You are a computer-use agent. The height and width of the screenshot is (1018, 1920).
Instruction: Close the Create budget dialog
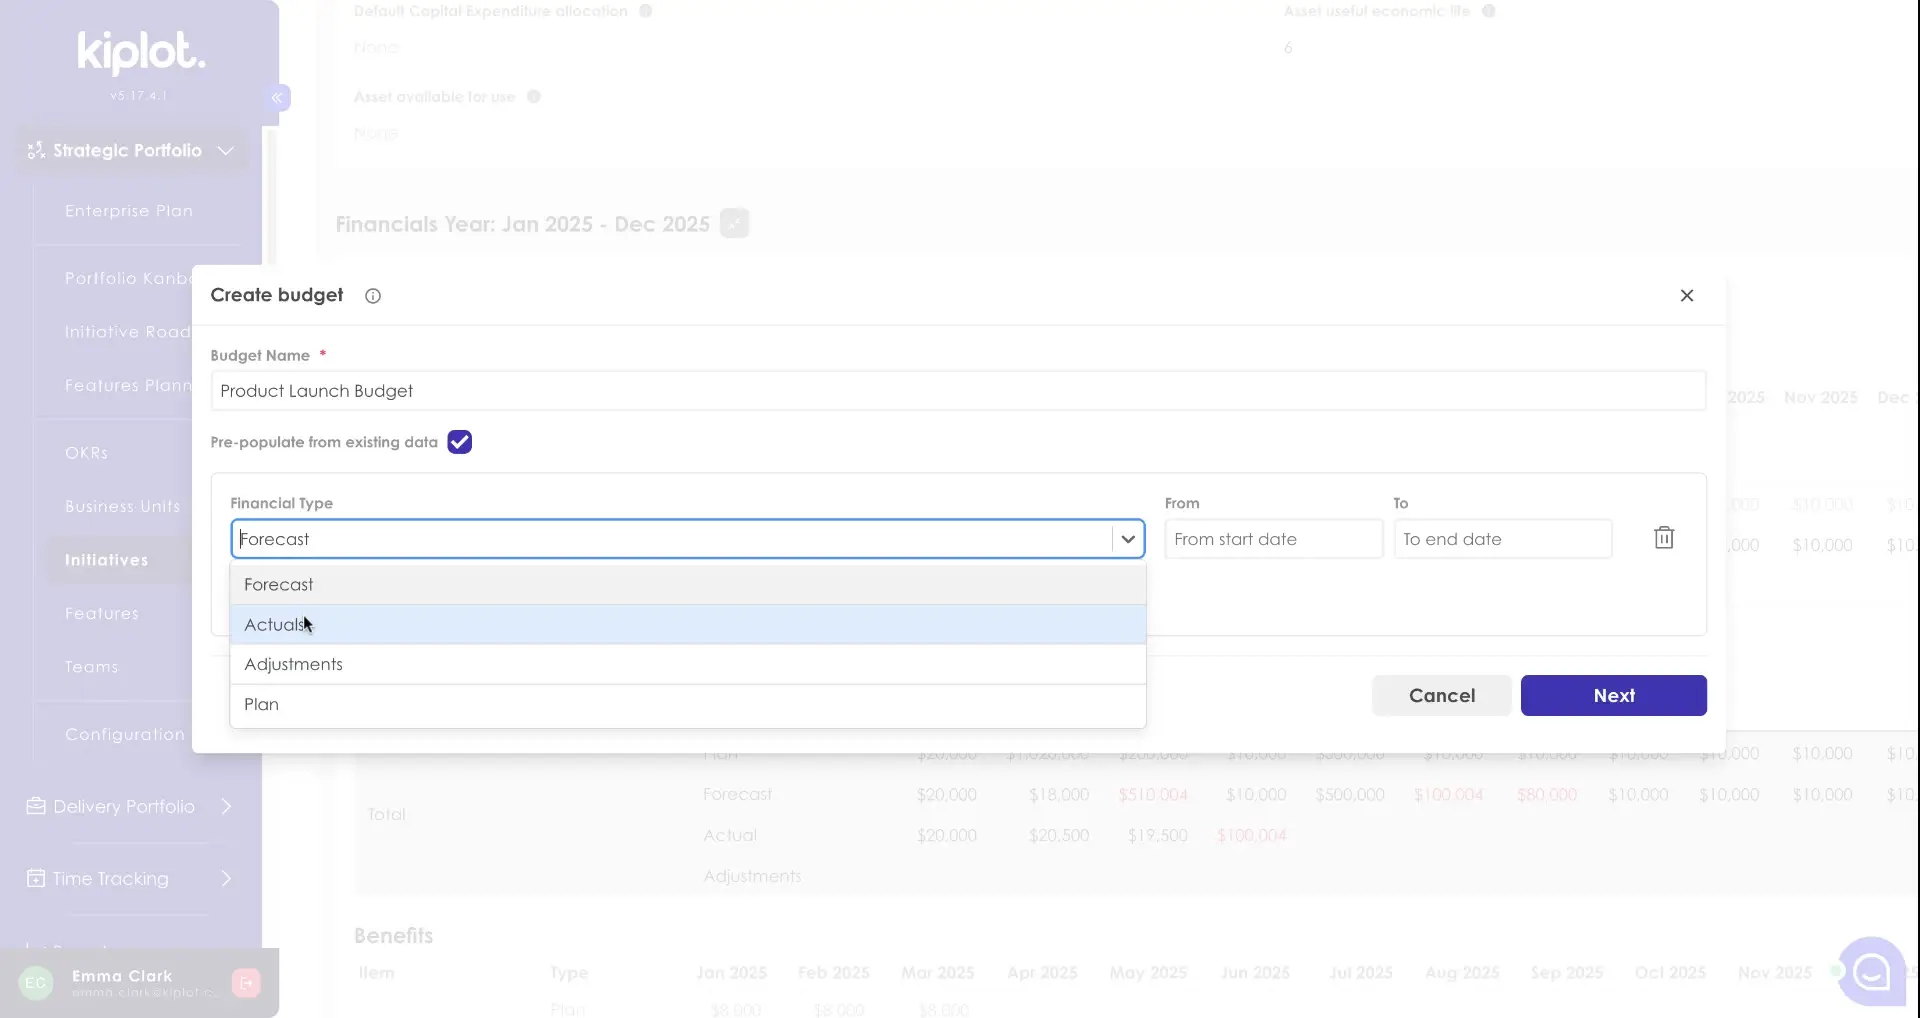[1687, 296]
